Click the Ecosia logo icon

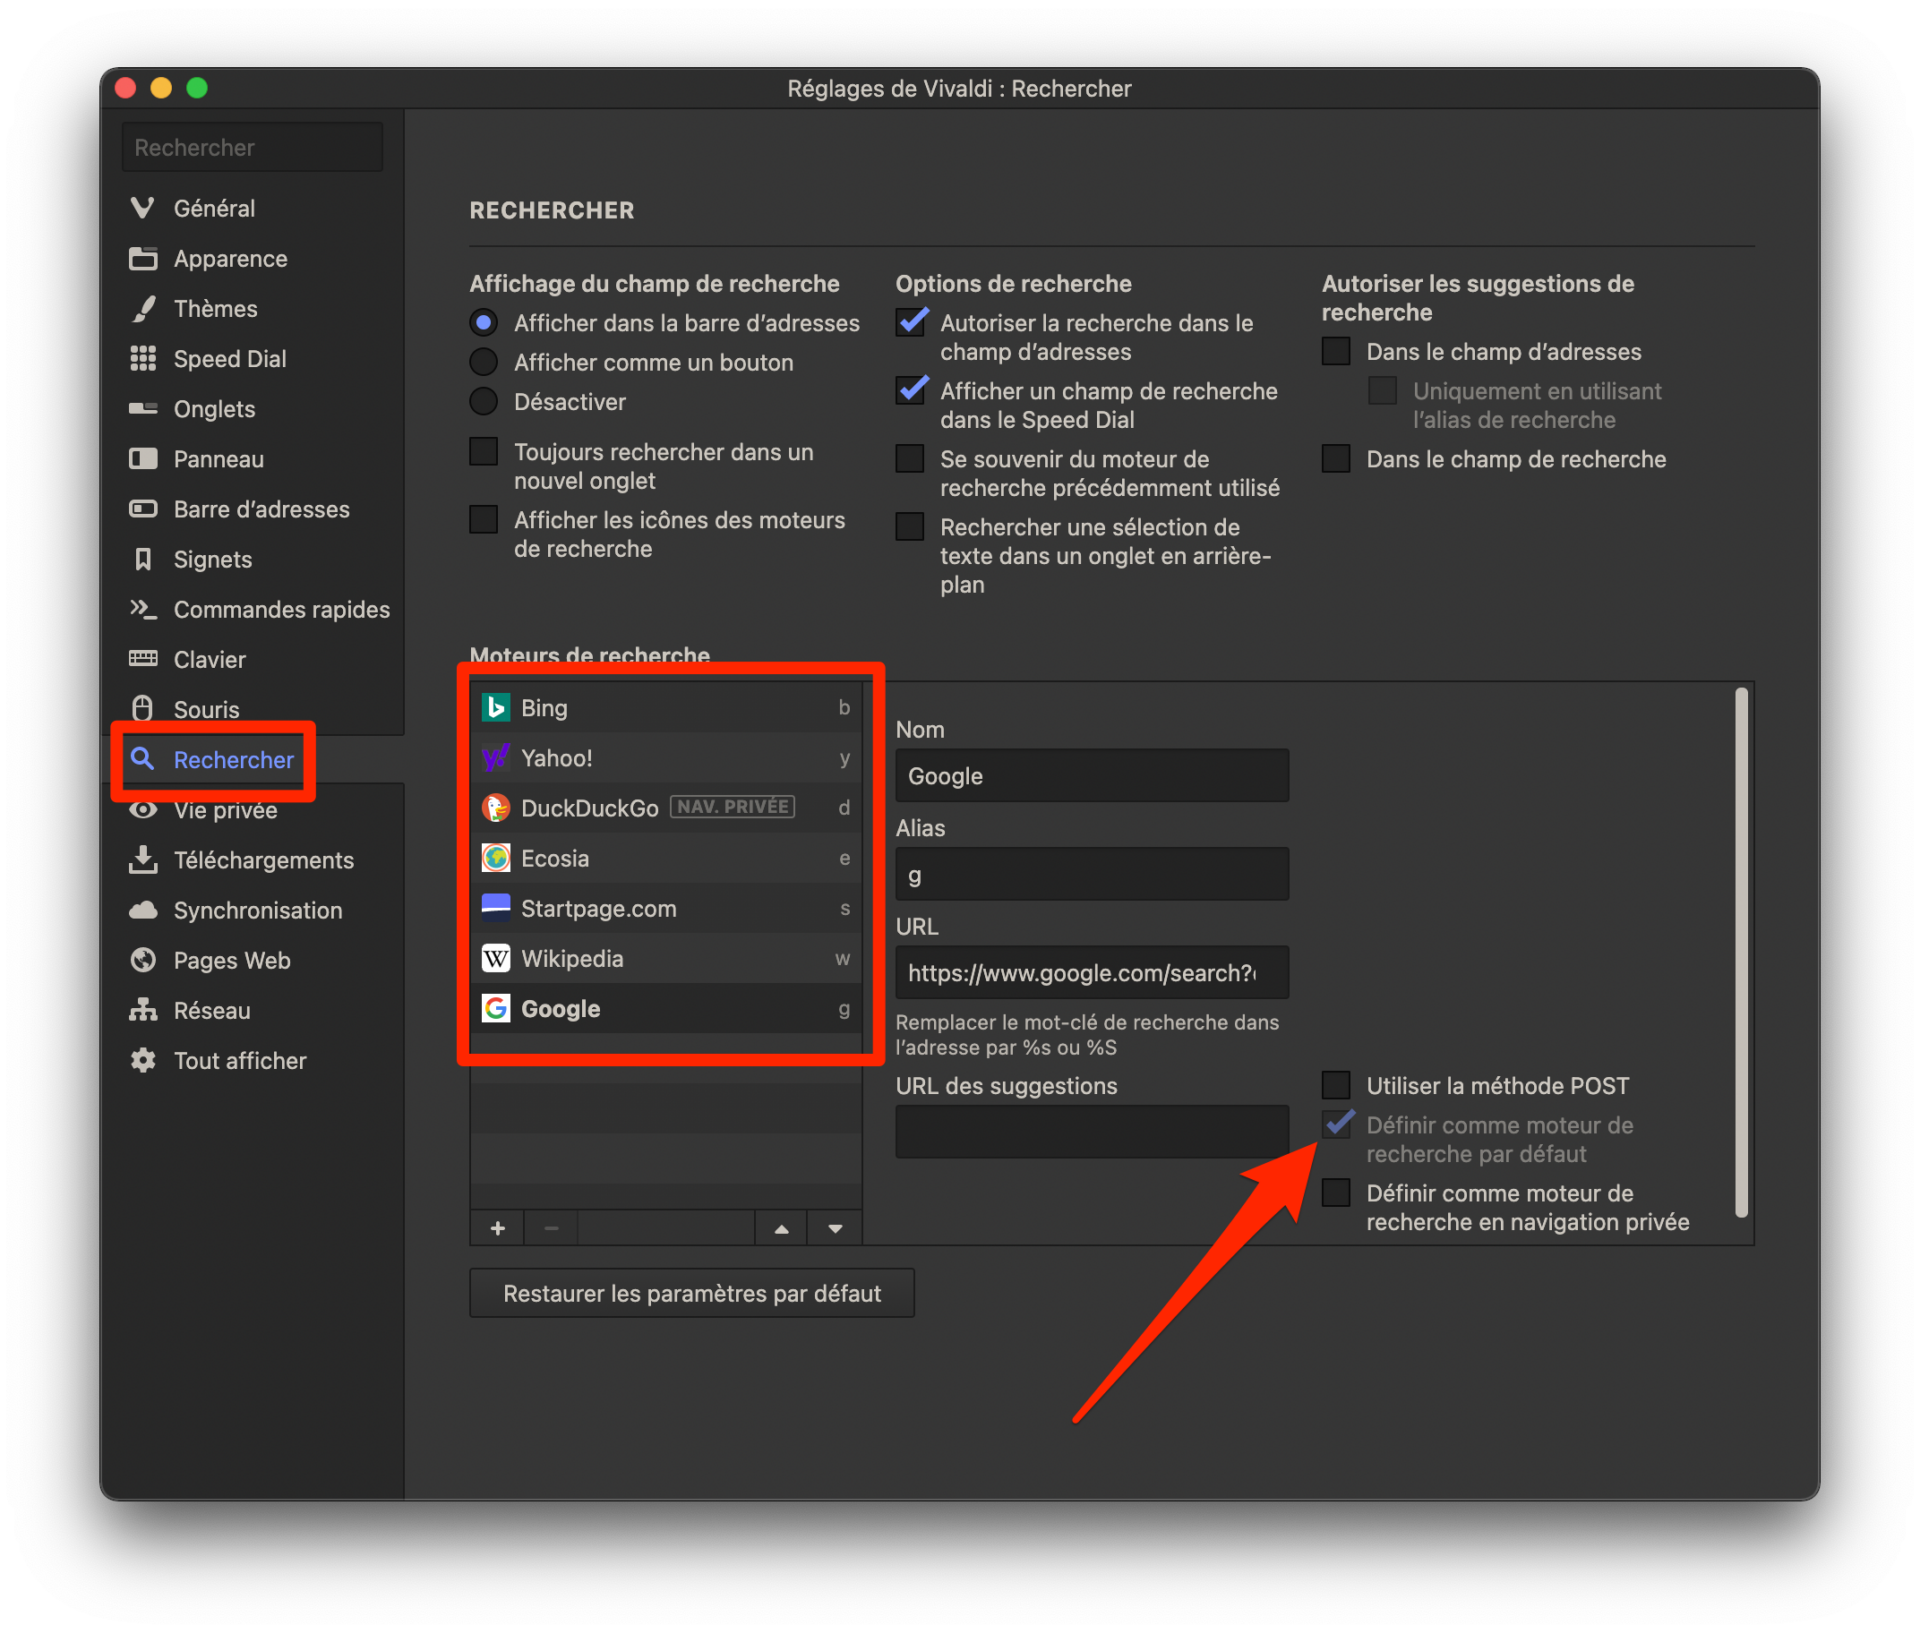[x=496, y=858]
